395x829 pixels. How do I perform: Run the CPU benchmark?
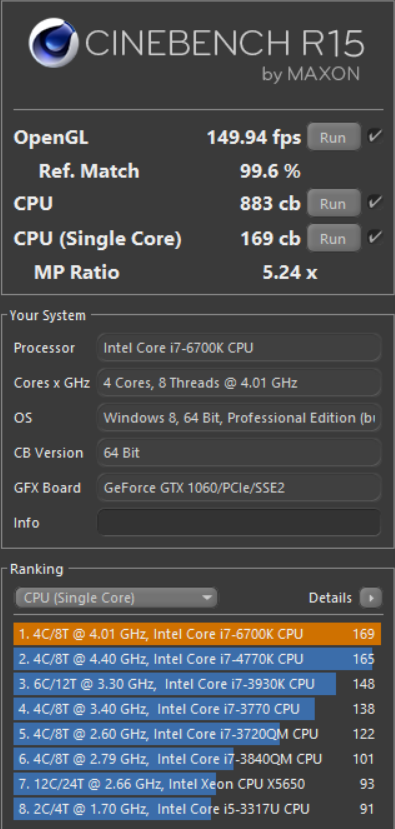pyautogui.click(x=333, y=204)
